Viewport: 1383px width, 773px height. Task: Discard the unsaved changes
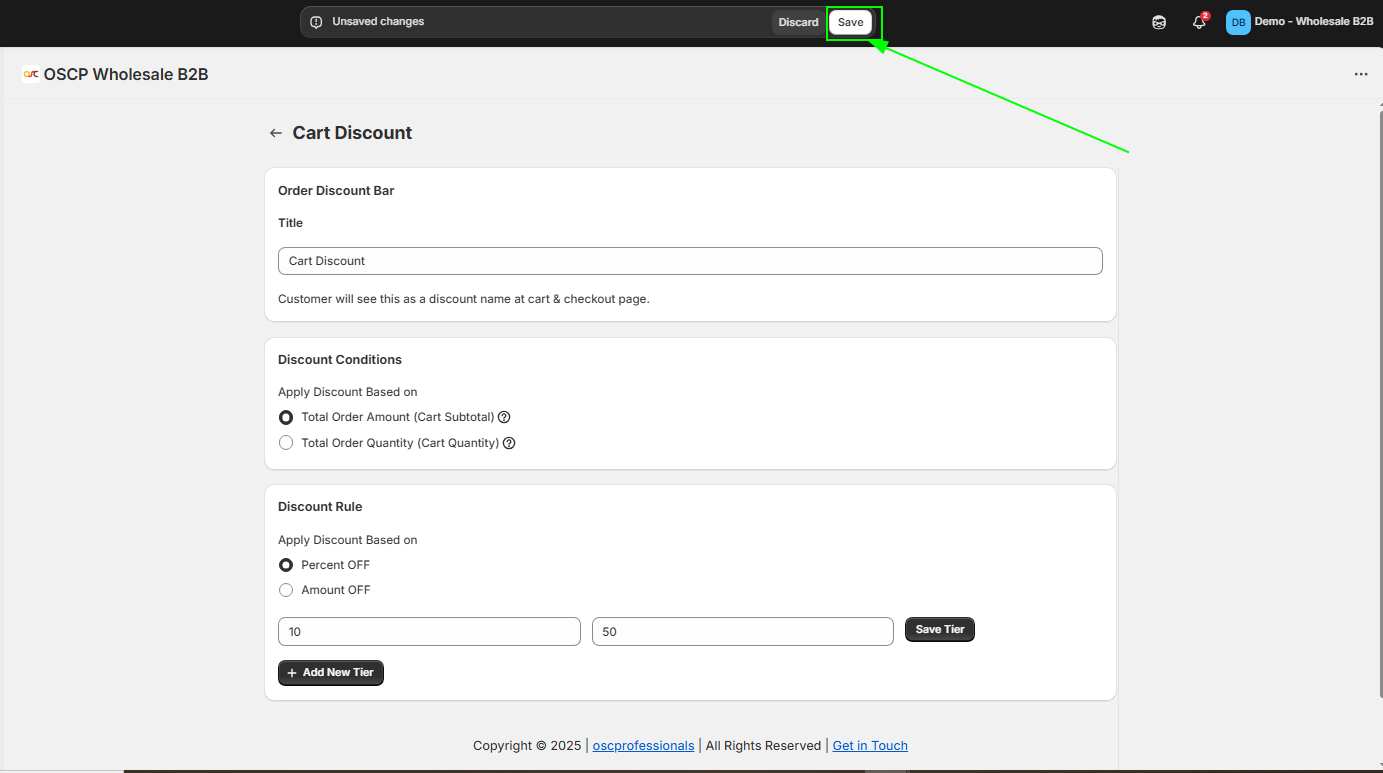798,22
